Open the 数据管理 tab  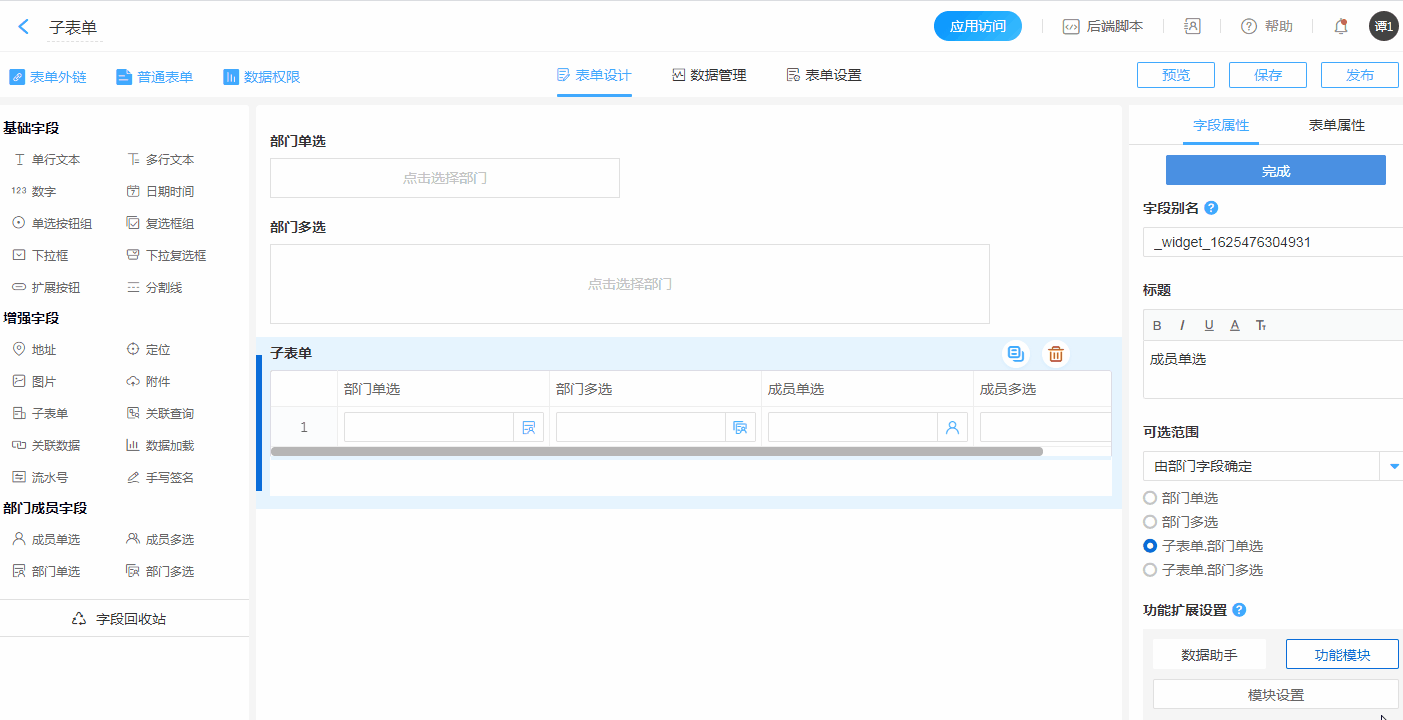(709, 75)
